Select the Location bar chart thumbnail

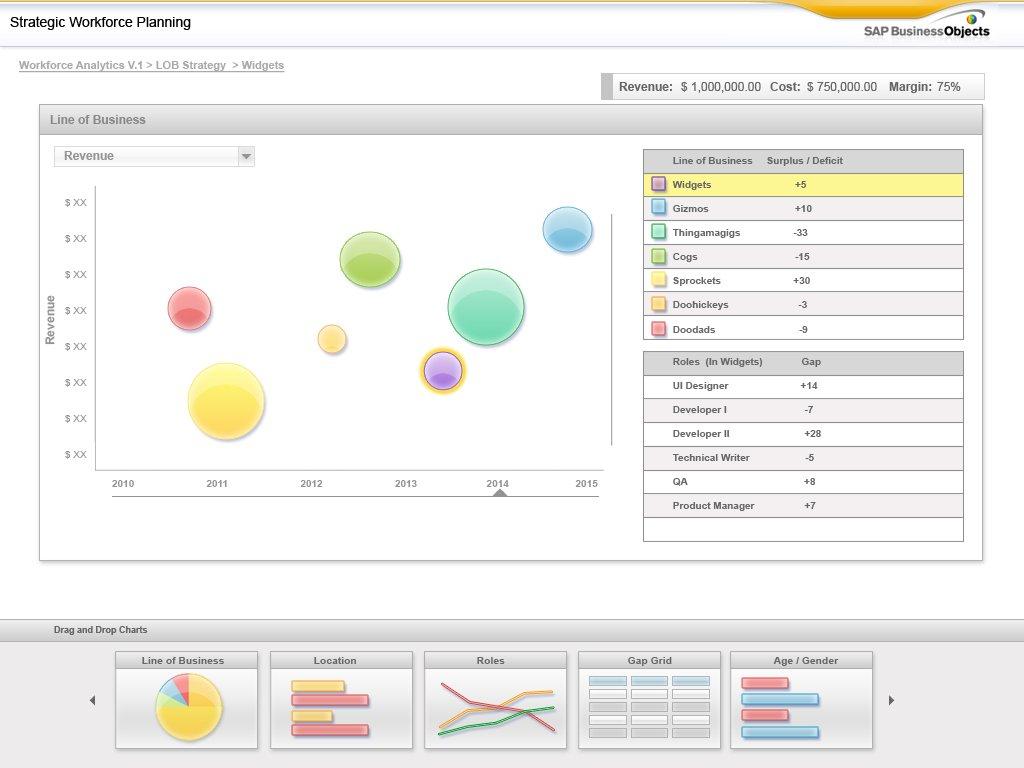341,707
